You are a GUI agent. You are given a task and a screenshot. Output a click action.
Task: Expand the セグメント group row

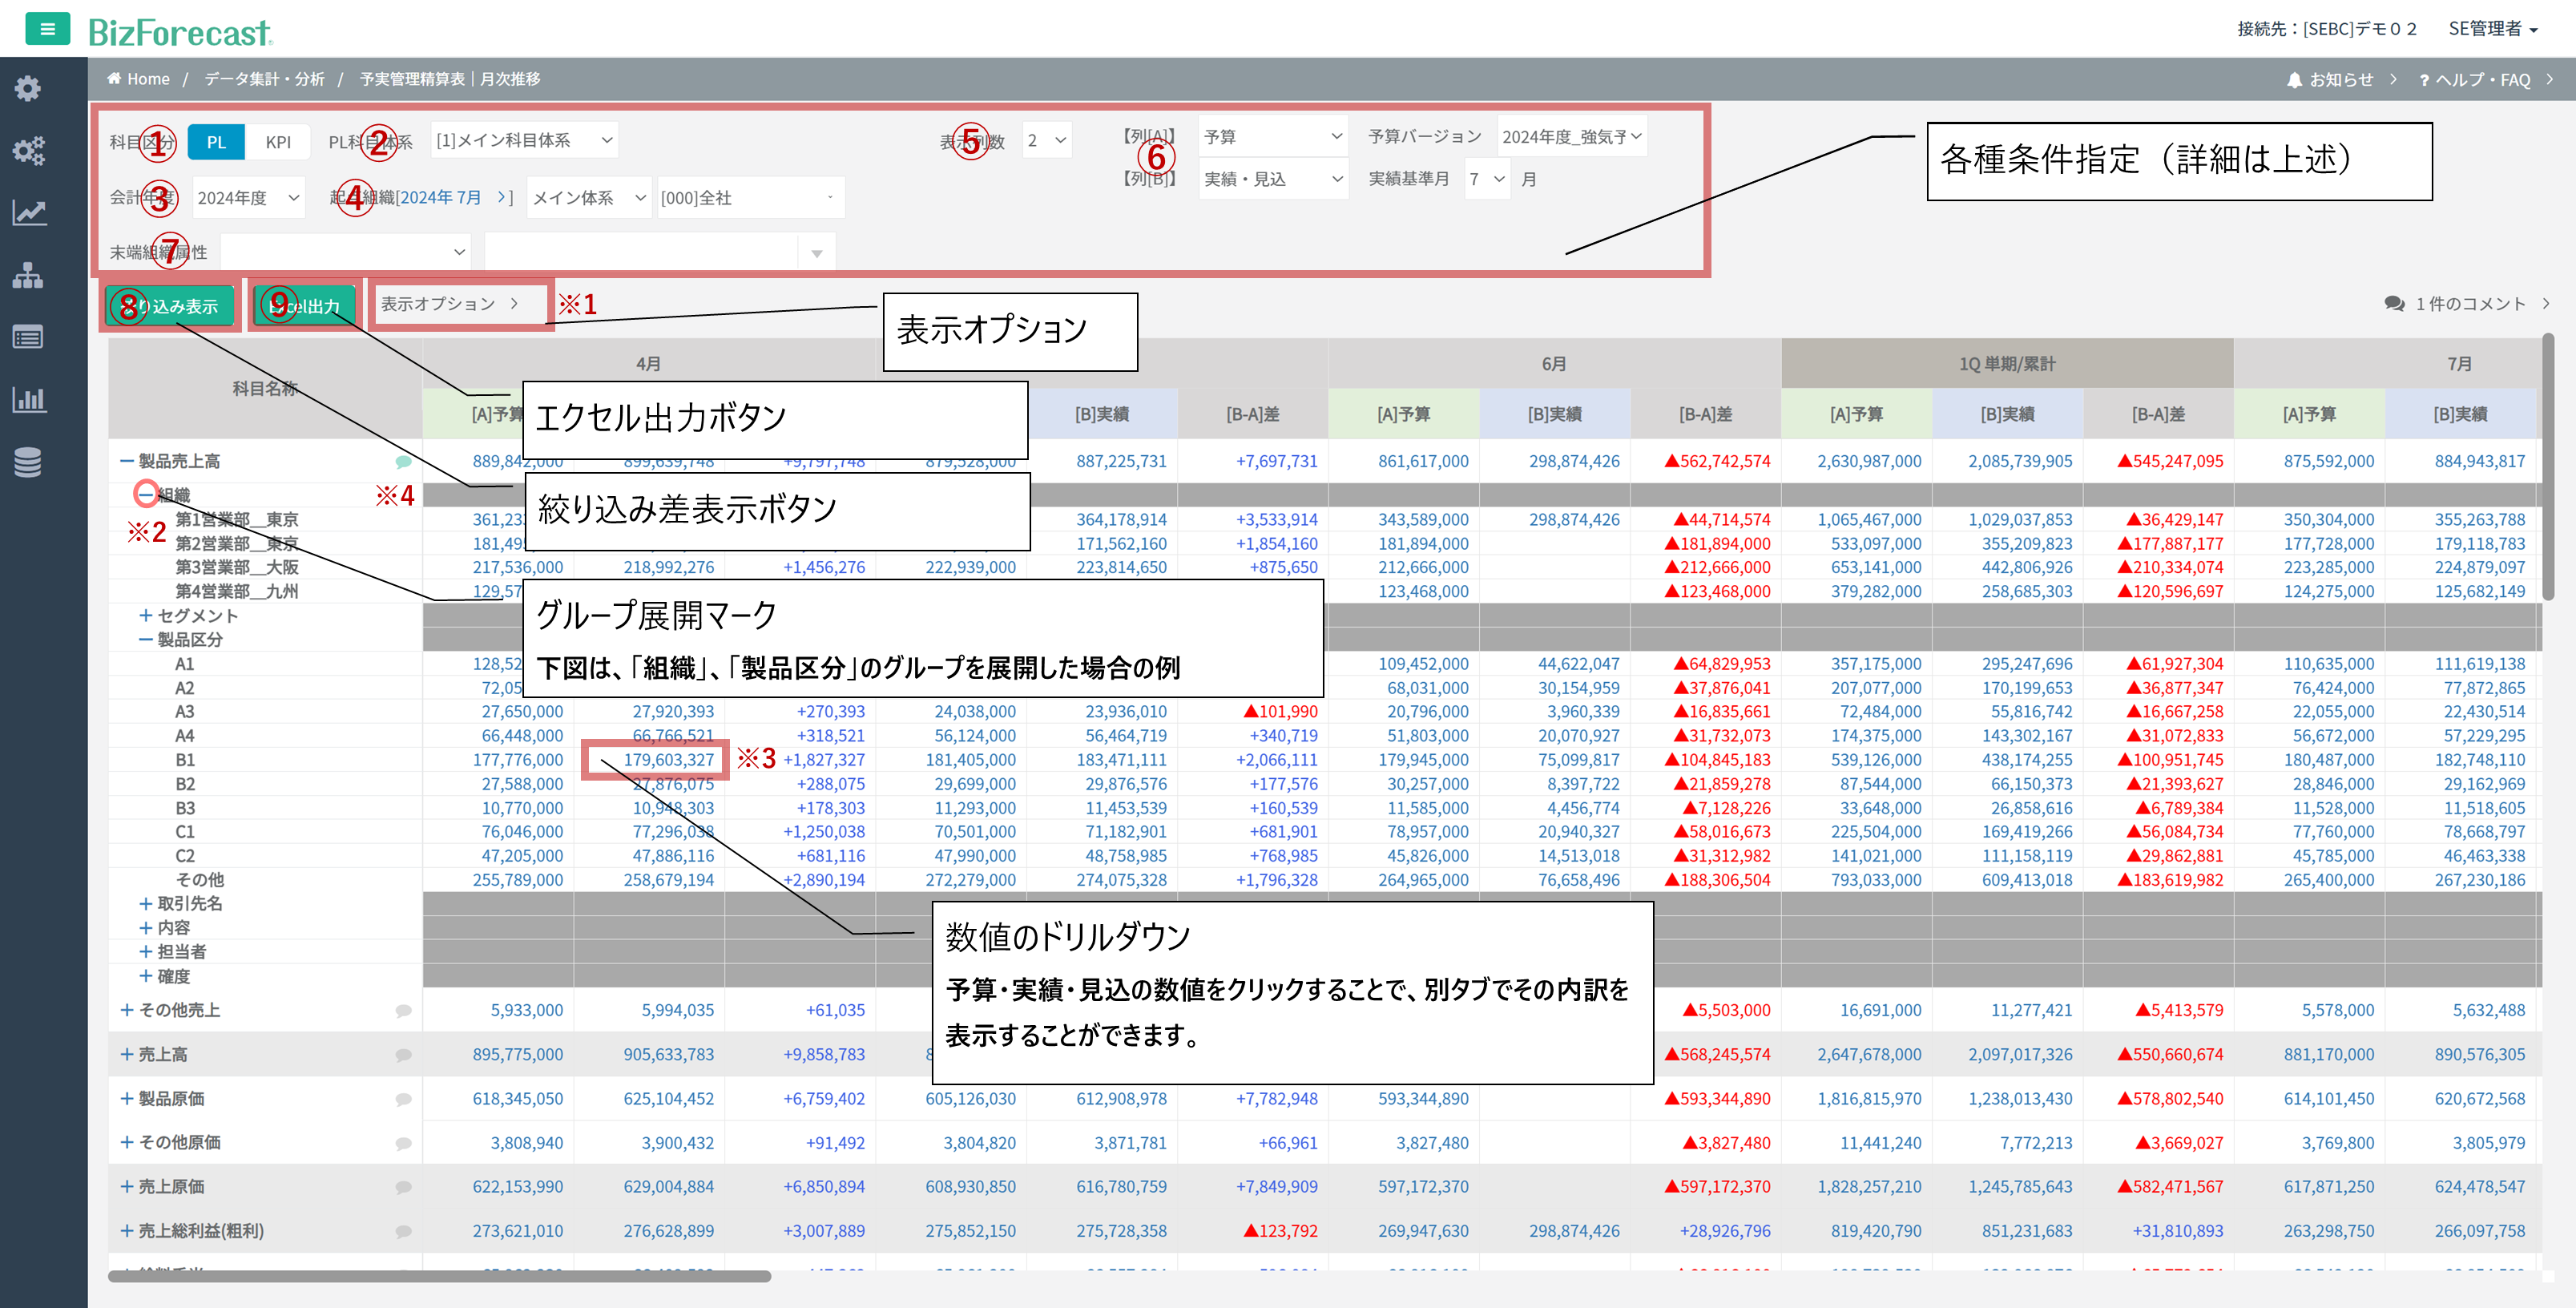tap(146, 615)
